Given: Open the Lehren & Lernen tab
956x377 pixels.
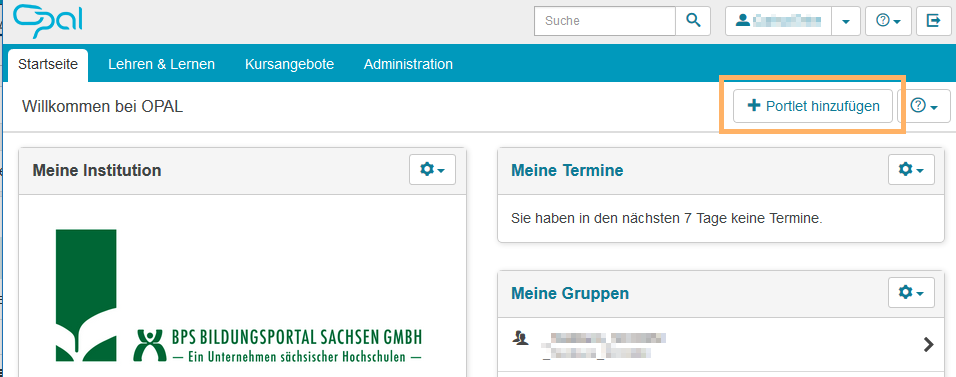Looking at the screenshot, I should (x=162, y=64).
